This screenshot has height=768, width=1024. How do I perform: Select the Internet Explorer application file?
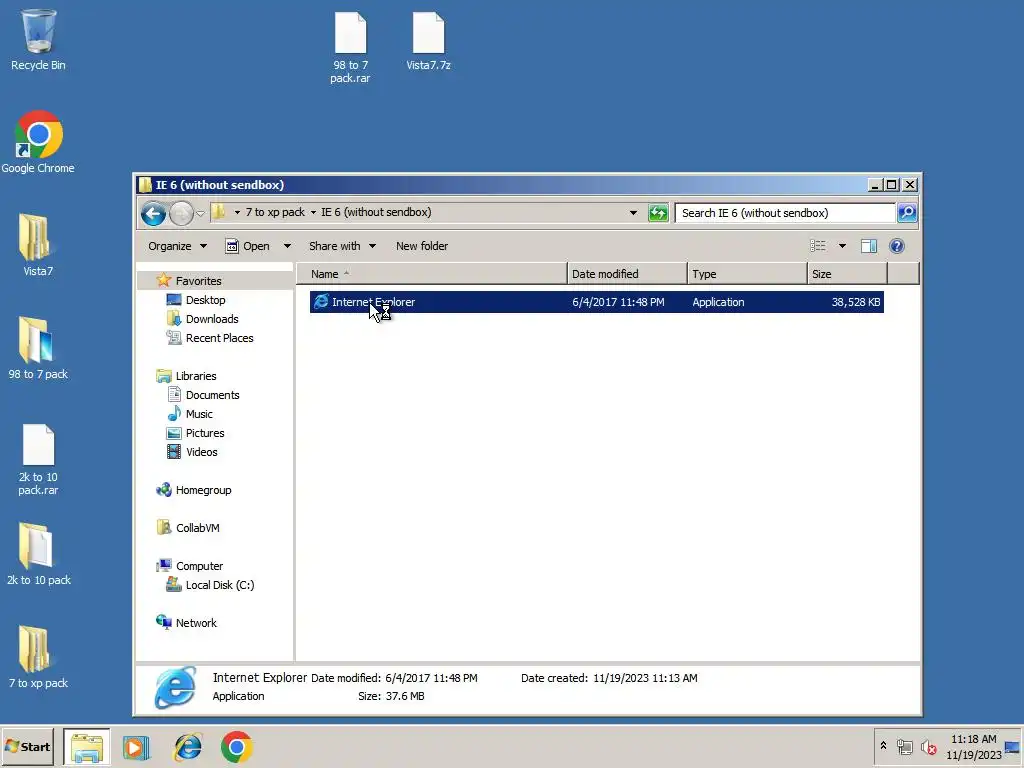[596, 302]
